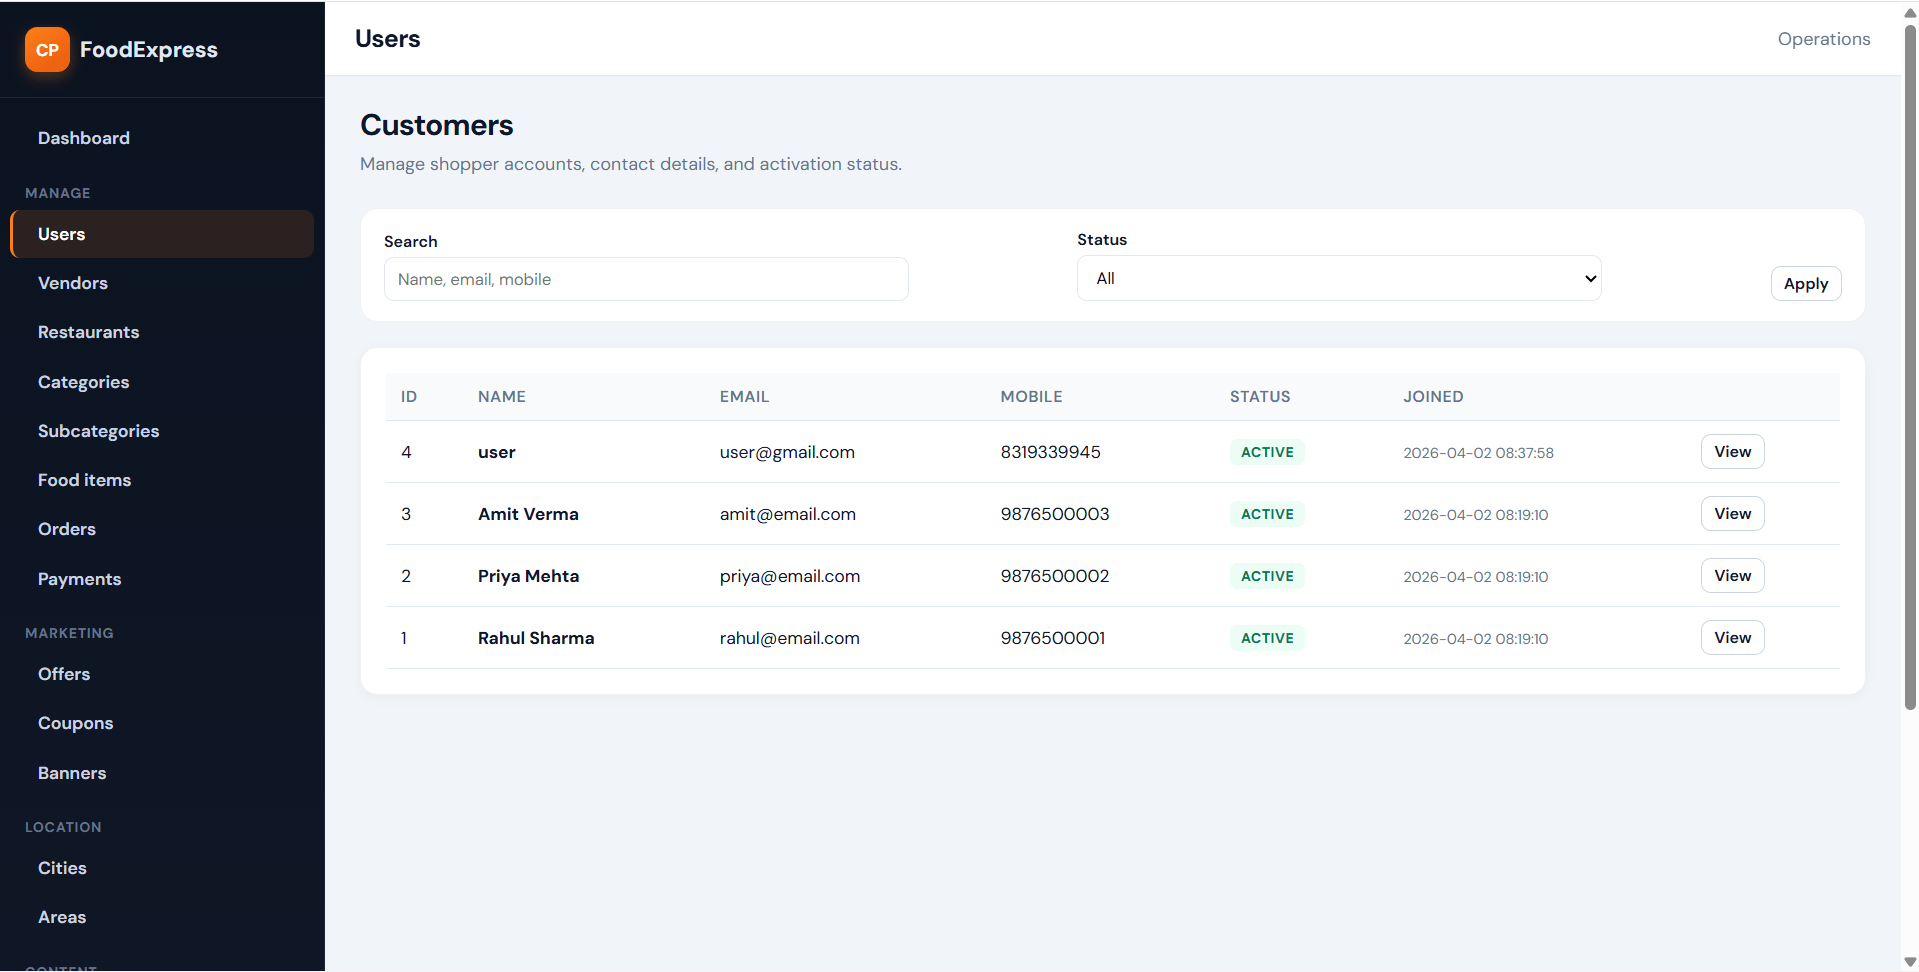Click mobile number 9876500003

pos(1055,514)
